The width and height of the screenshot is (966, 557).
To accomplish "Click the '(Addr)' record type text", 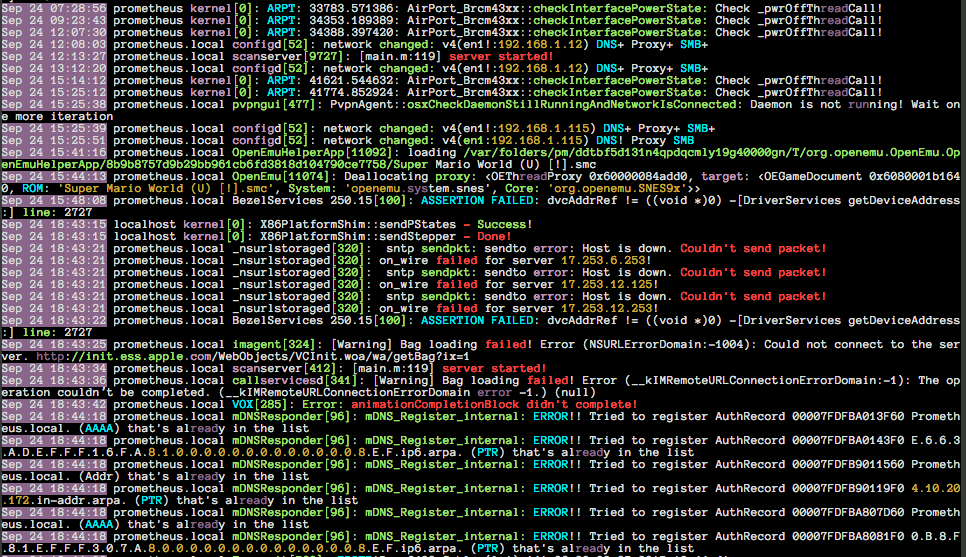I will (x=99, y=476).
